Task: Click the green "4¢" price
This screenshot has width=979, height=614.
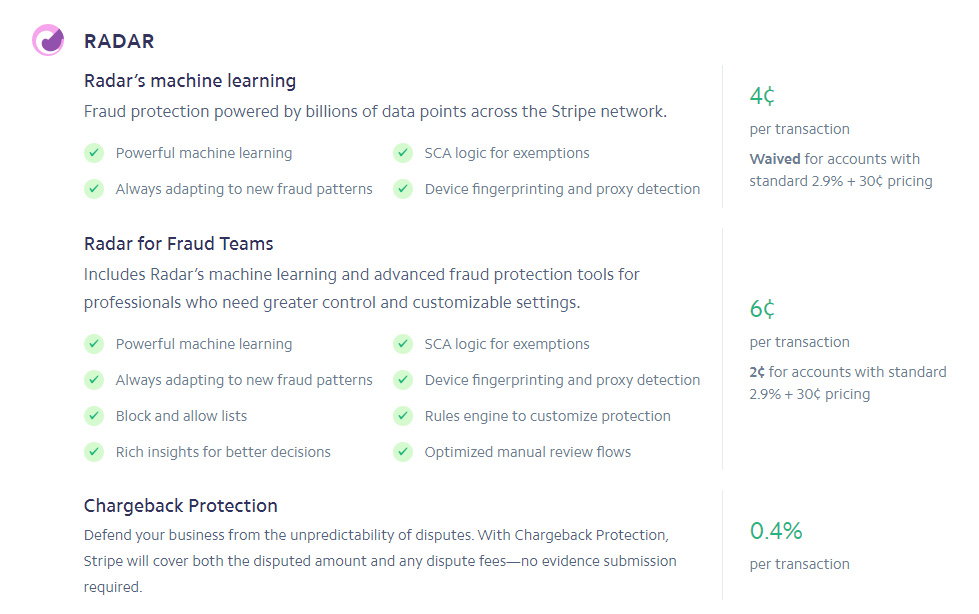Action: click(762, 96)
